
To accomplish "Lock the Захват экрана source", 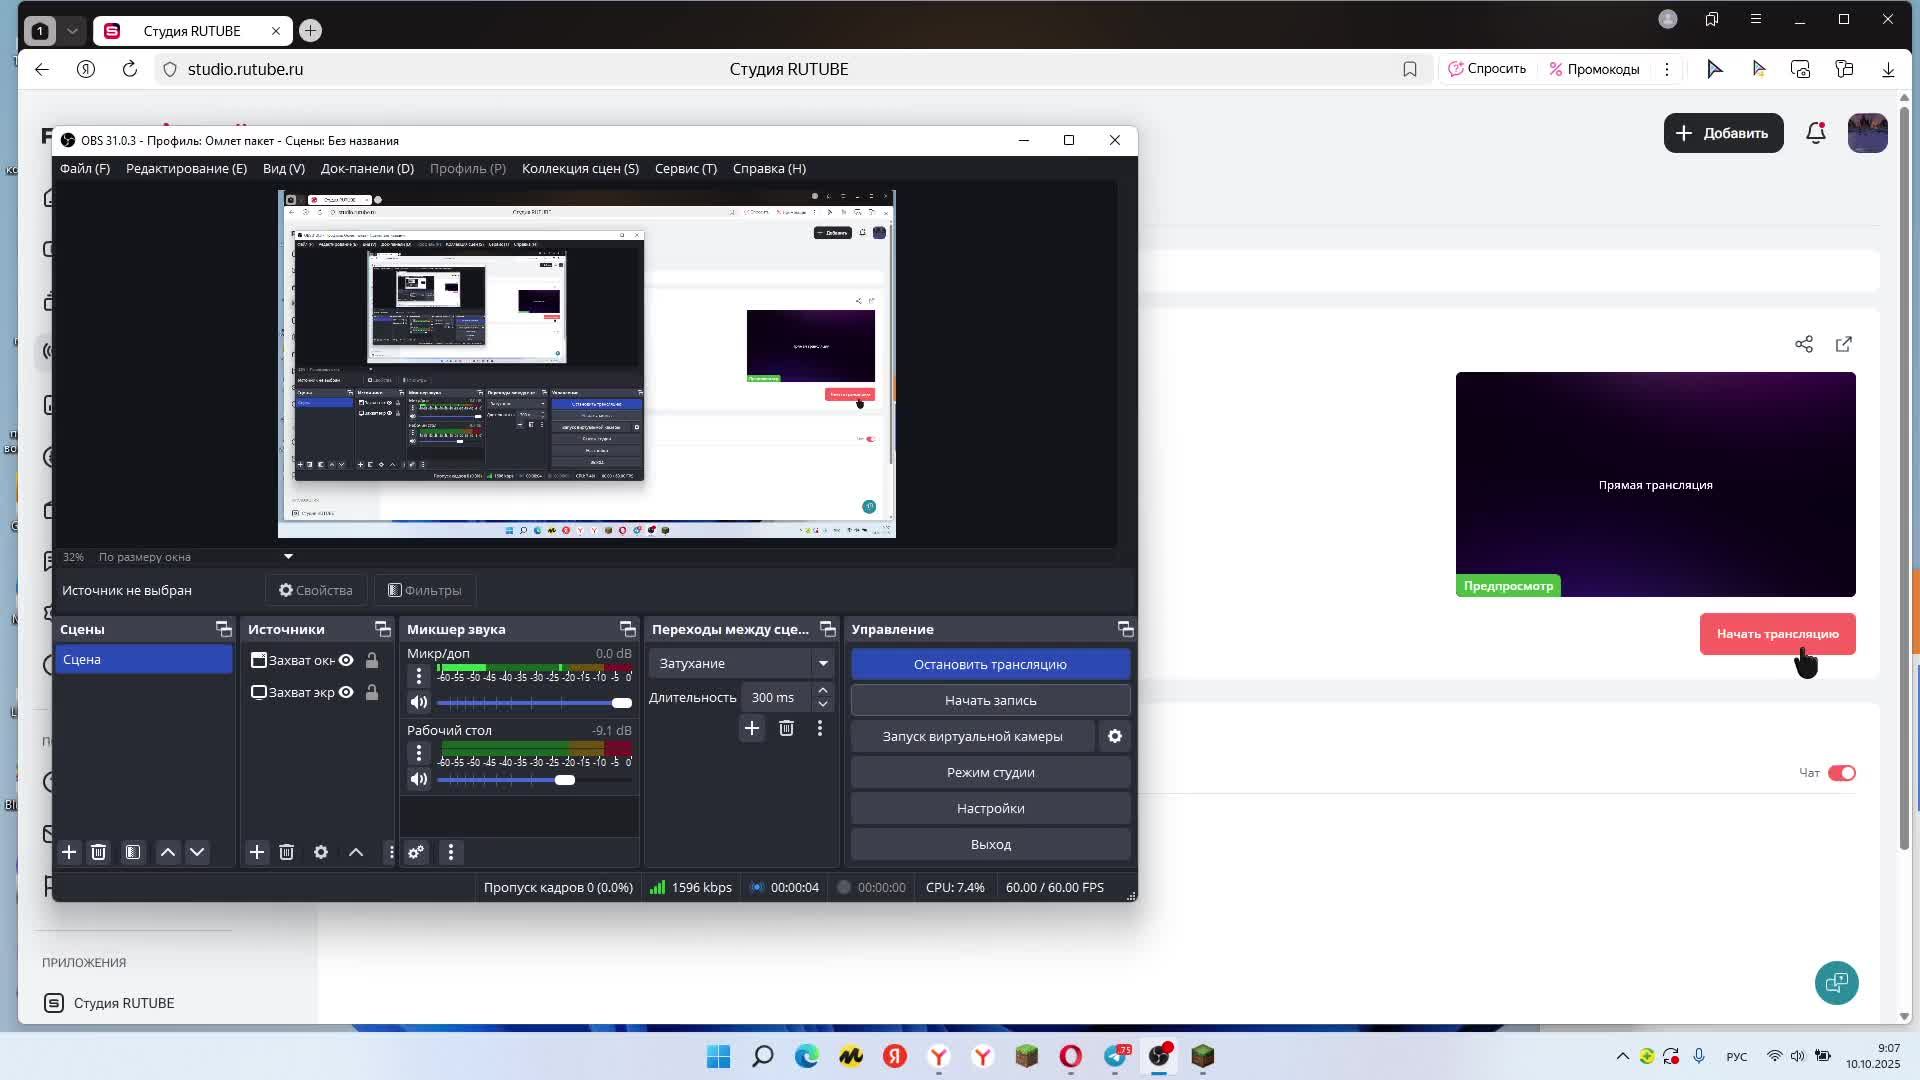I will [x=372, y=692].
